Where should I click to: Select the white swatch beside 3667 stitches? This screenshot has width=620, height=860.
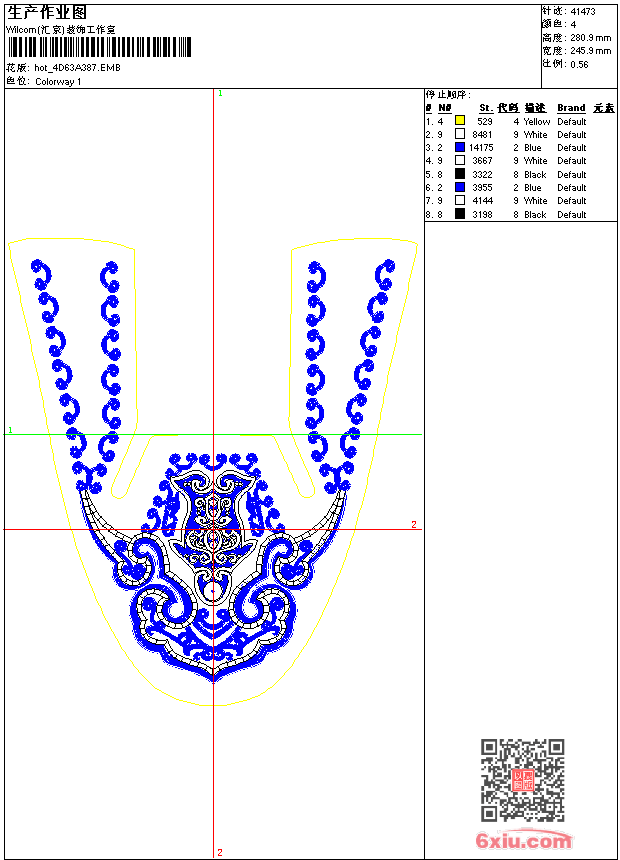coord(460,160)
